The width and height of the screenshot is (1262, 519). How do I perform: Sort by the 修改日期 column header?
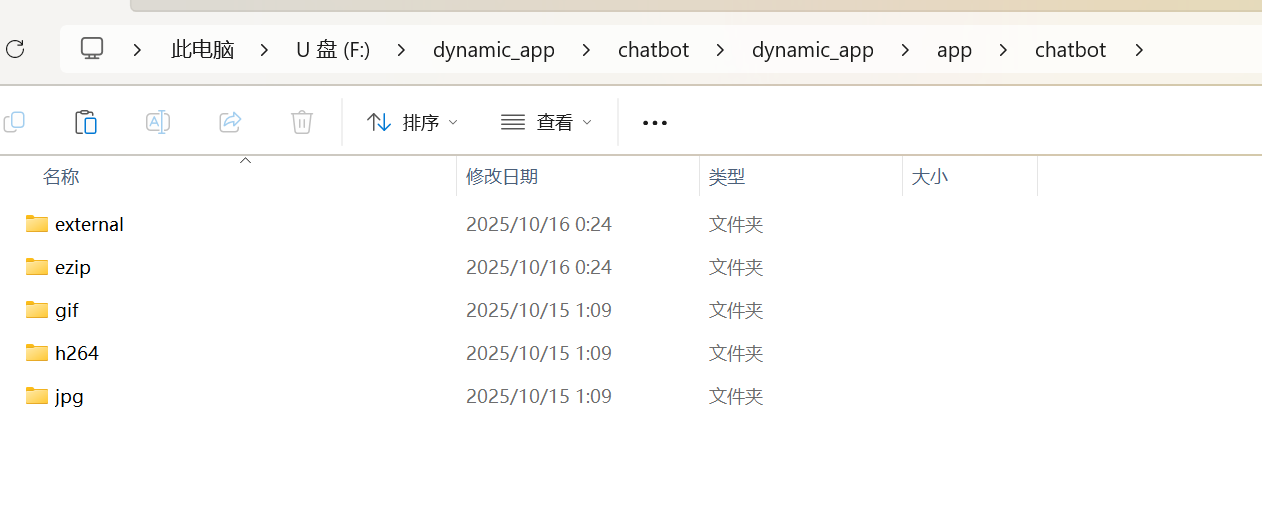(502, 177)
